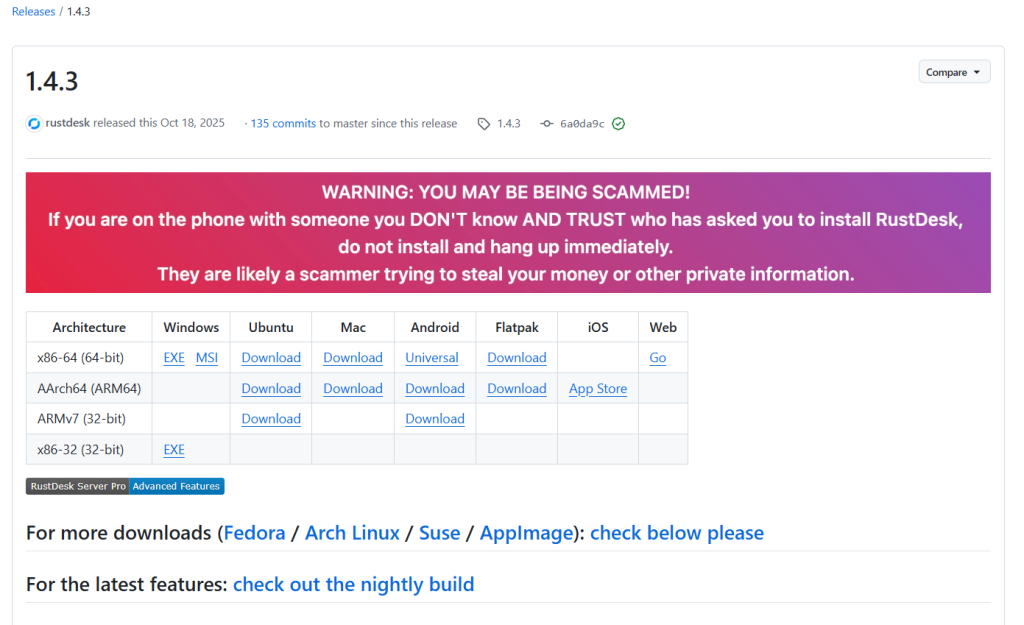Check out the nightly build link
The height and width of the screenshot is (625, 1024).
tap(353, 584)
